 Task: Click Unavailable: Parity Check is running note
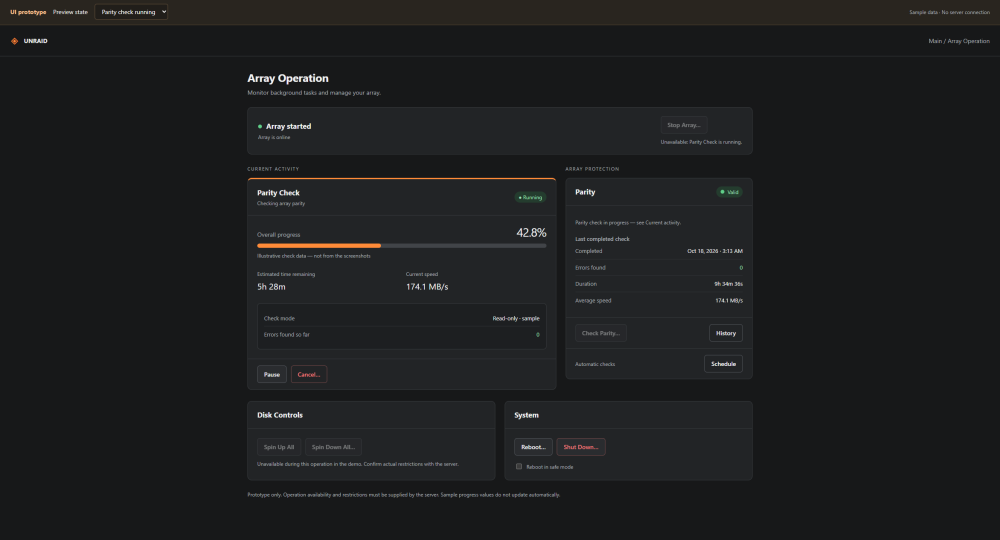coord(701,142)
